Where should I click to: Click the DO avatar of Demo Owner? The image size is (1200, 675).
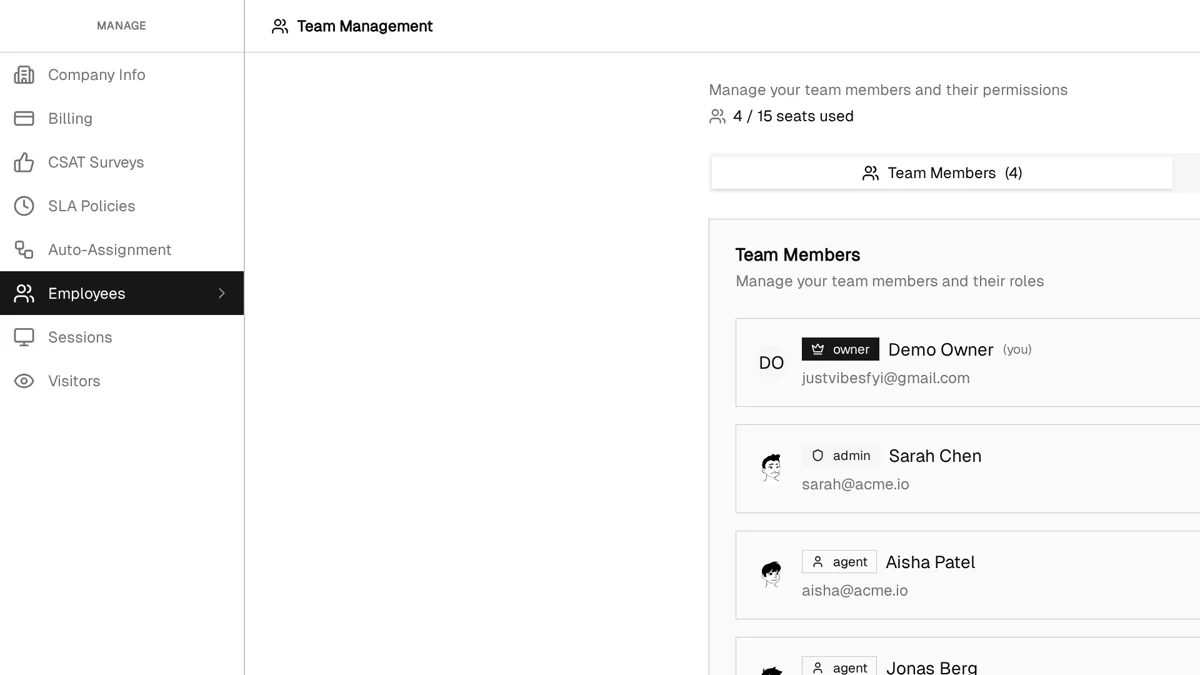click(771, 363)
